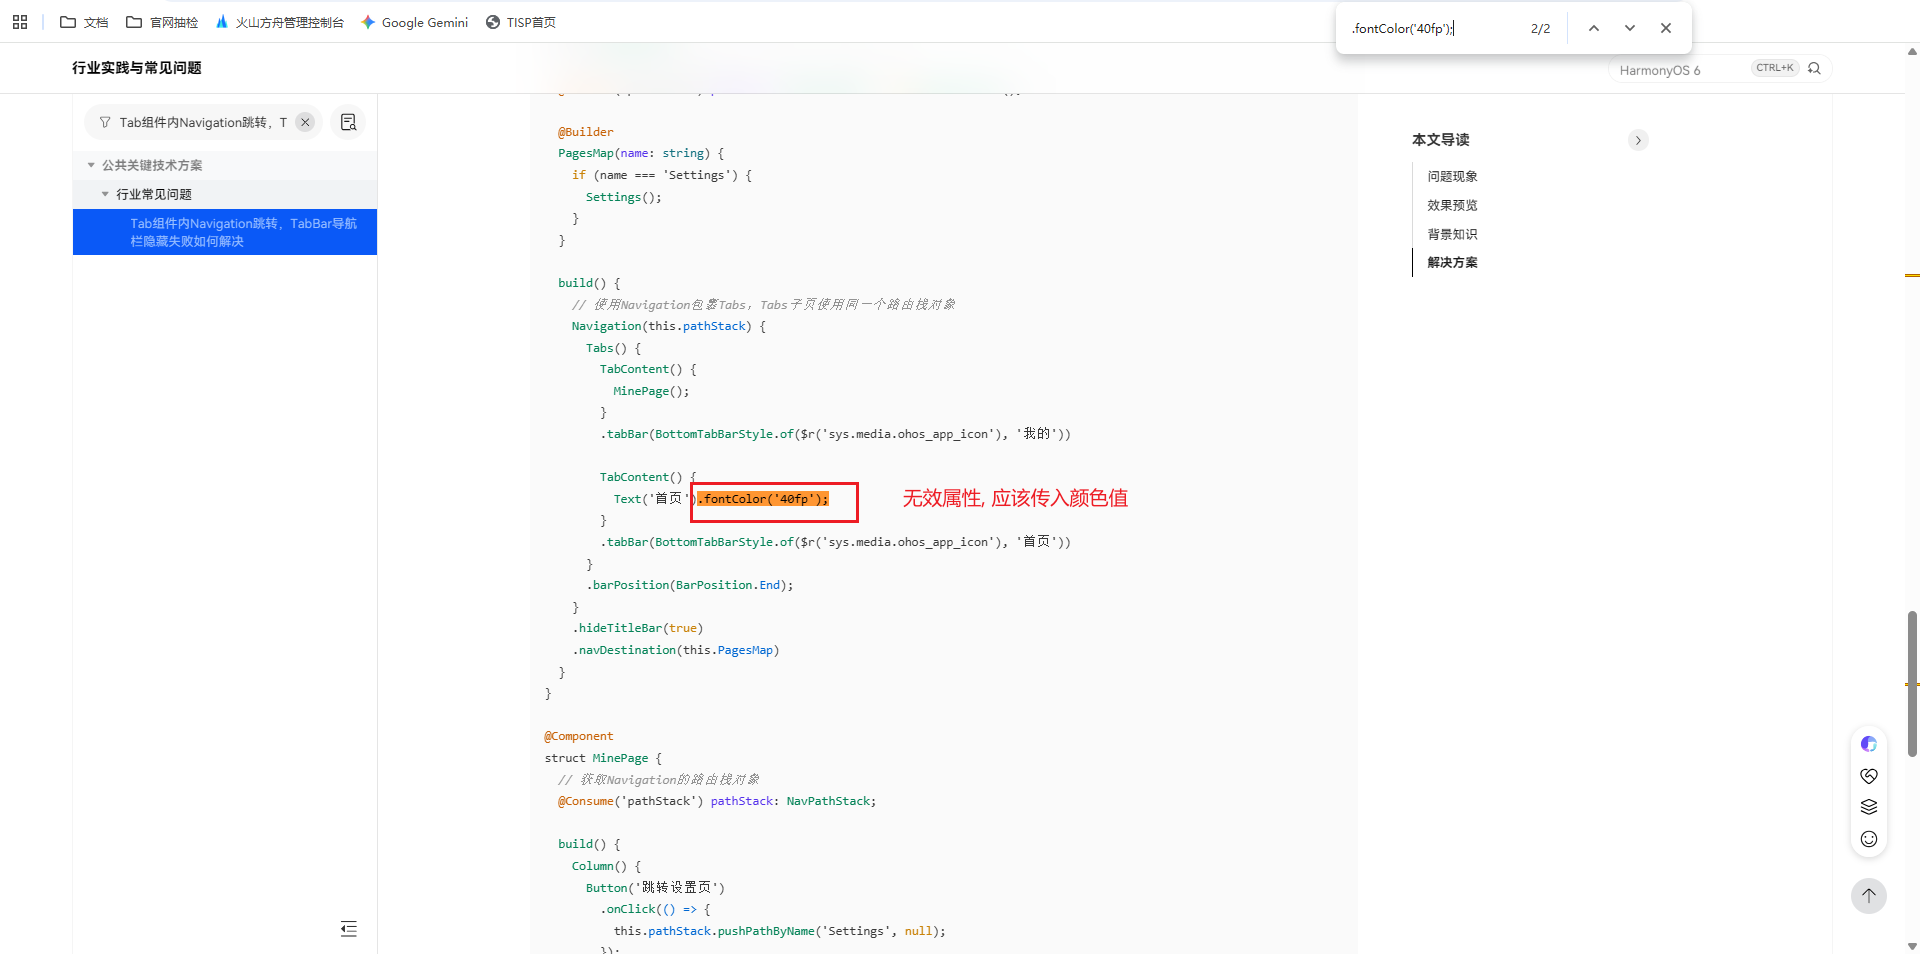This screenshot has height=954, width=1920.
Task: Click the sidebar filter funnel icon
Action: [x=105, y=122]
